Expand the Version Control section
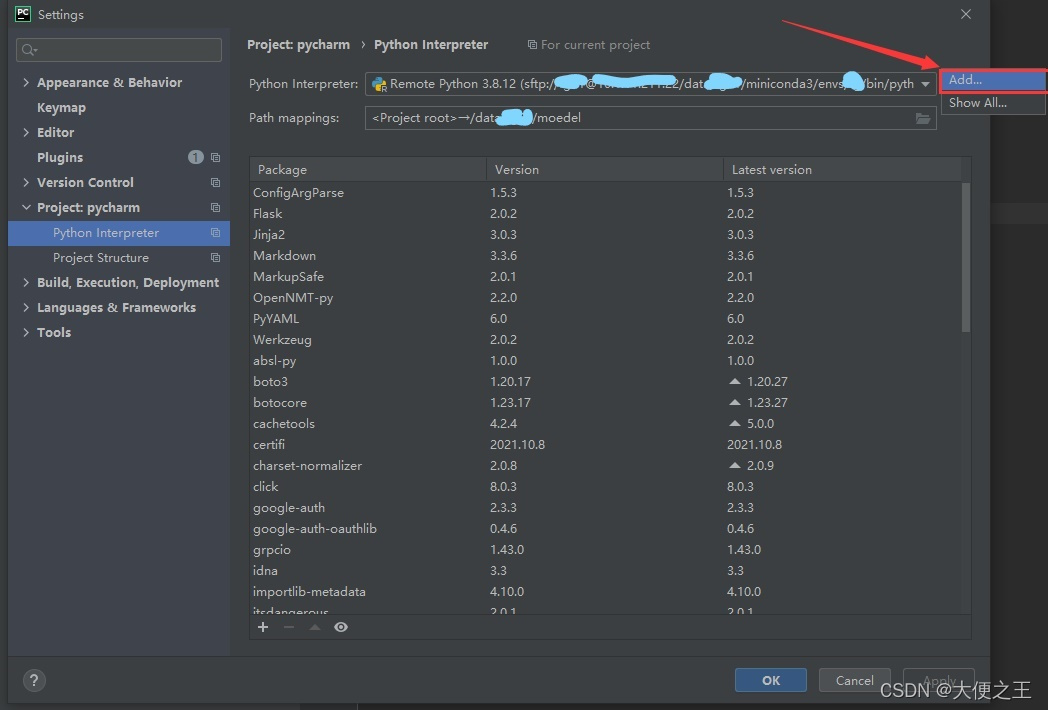 [x=26, y=183]
